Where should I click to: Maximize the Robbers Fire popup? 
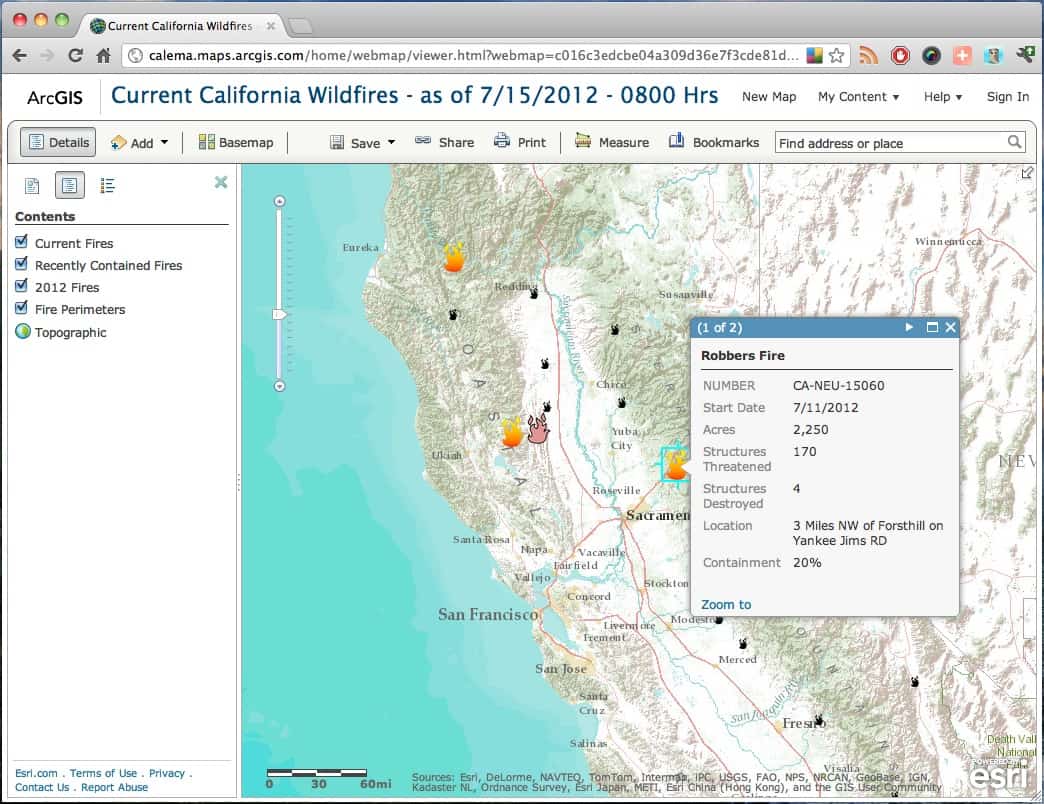pyautogui.click(x=932, y=328)
